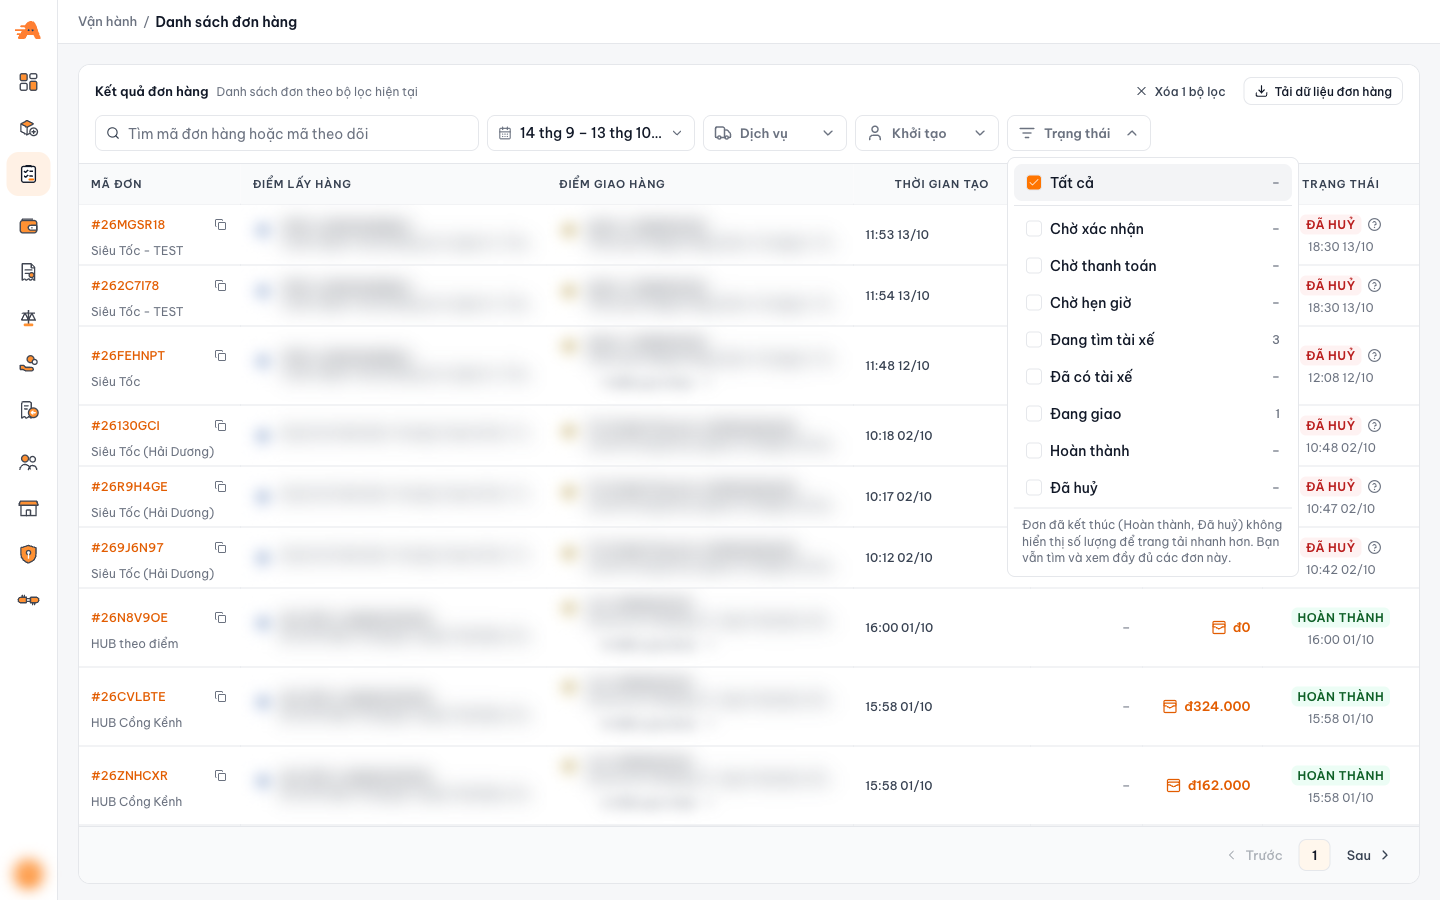The height and width of the screenshot is (900, 1440).
Task: Click the app logo at sidebar top
Action: tap(28, 30)
